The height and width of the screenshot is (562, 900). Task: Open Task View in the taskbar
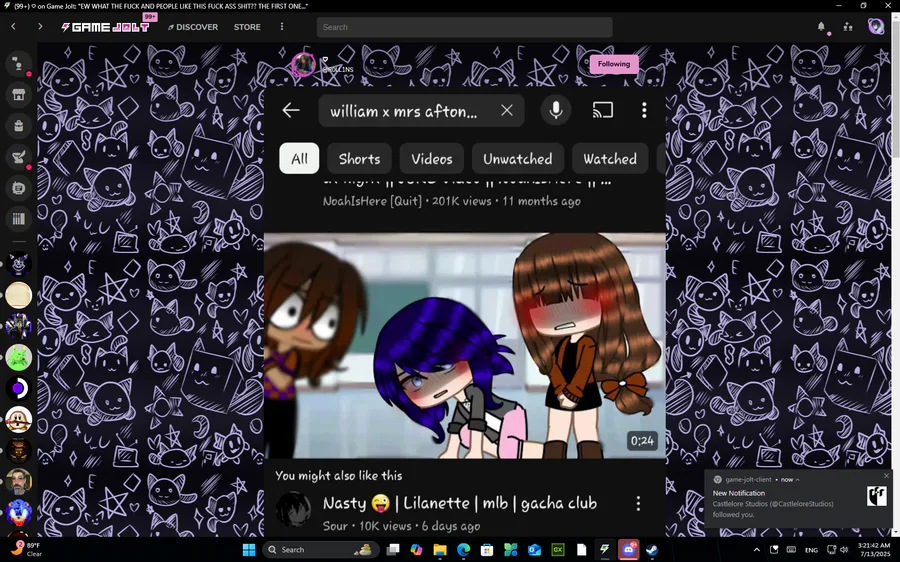[393, 550]
